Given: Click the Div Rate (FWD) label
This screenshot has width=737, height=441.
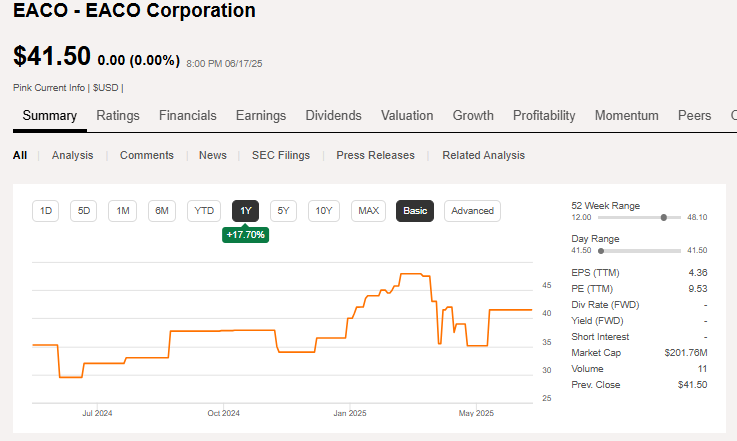Looking at the screenshot, I should (x=605, y=305).
